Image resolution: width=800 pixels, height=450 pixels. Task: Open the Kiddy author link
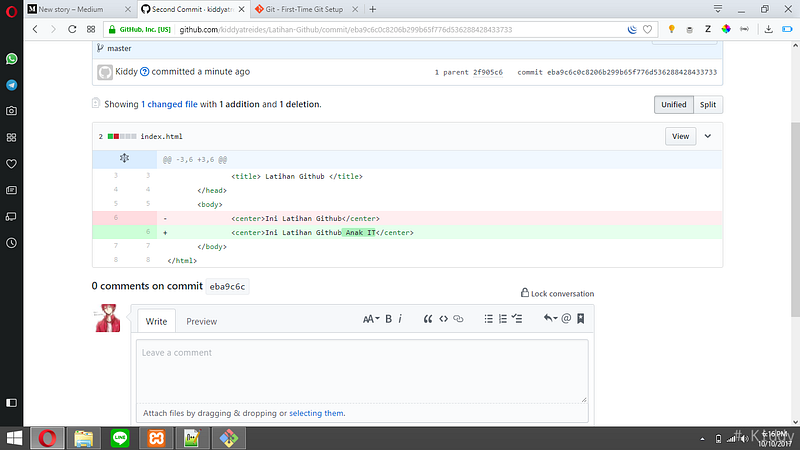(127, 72)
